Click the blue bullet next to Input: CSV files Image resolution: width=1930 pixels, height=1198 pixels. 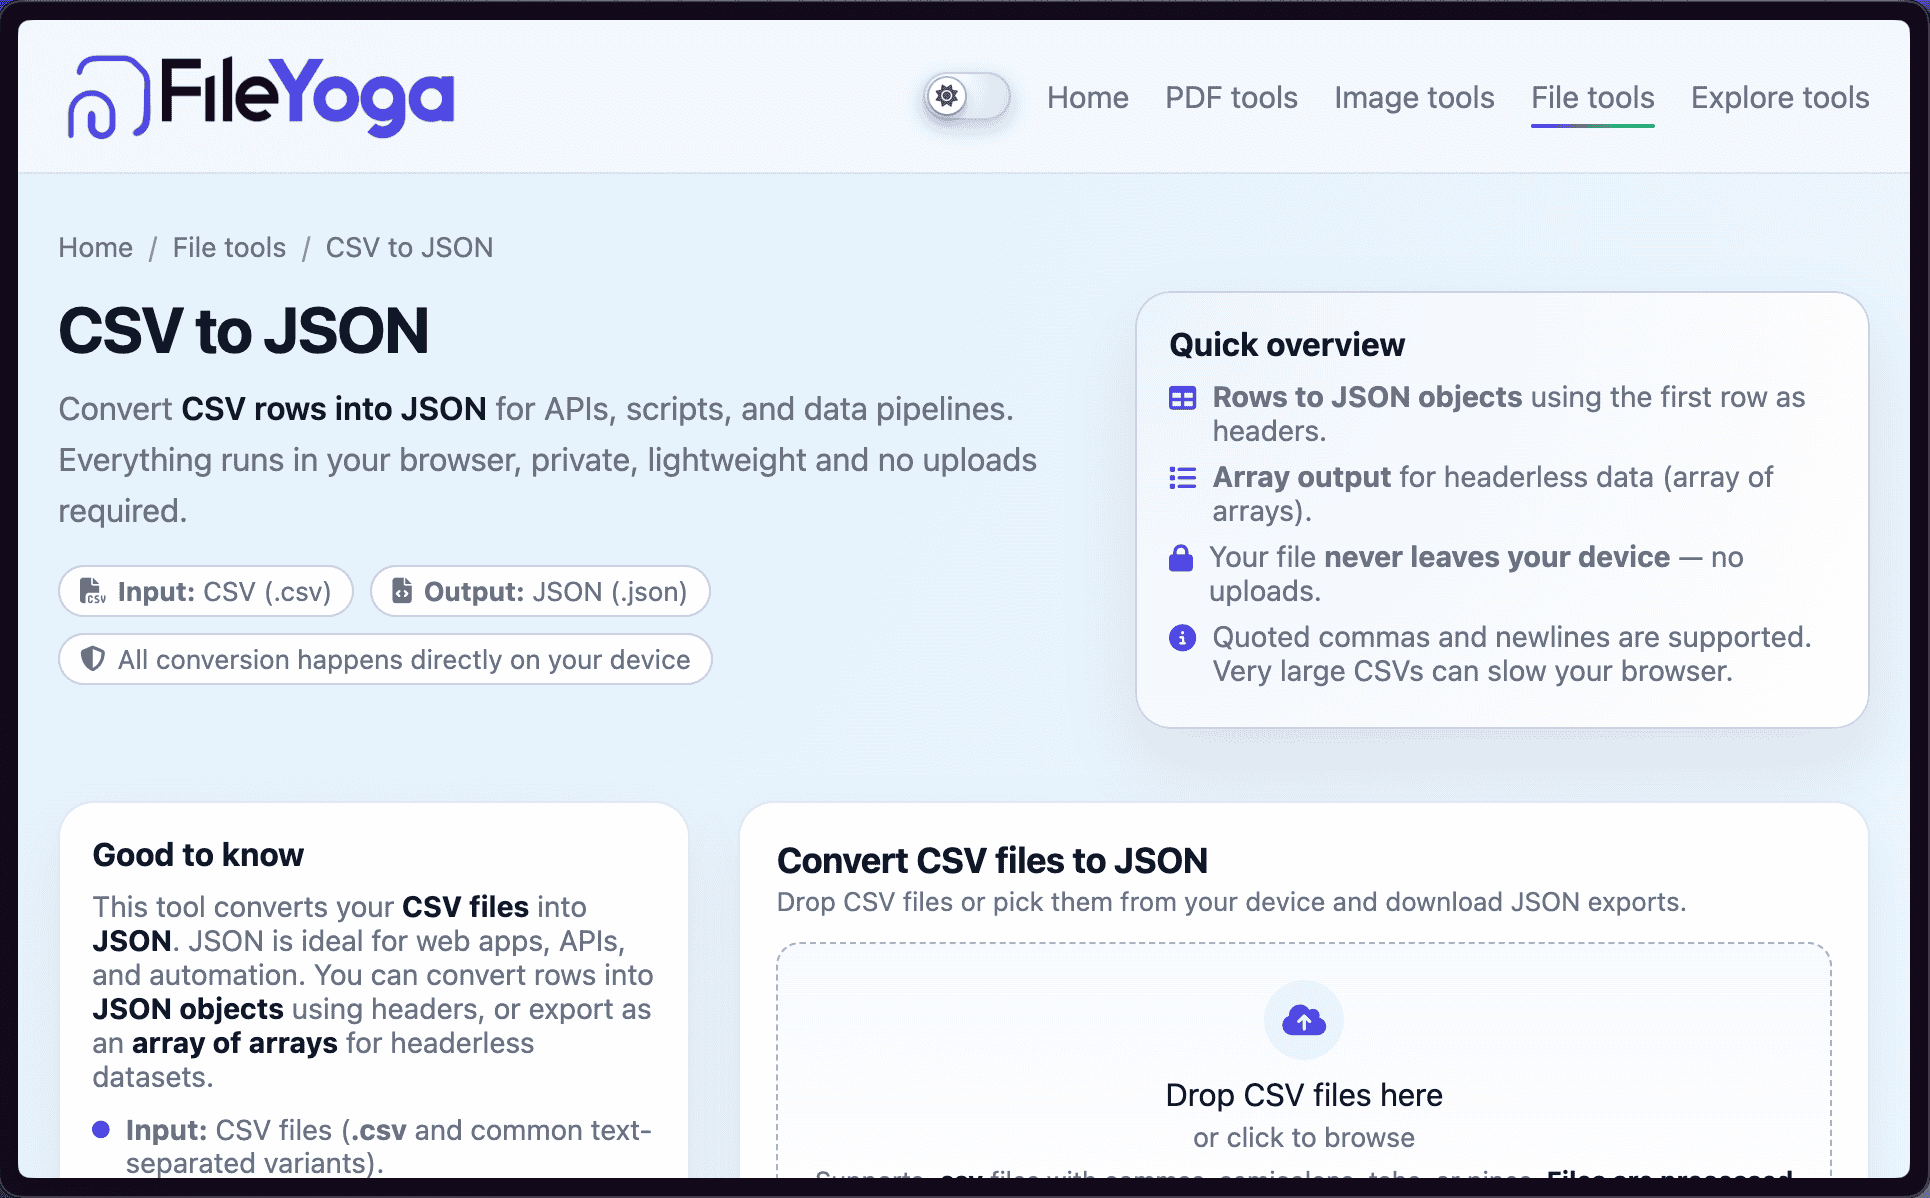click(x=101, y=1130)
